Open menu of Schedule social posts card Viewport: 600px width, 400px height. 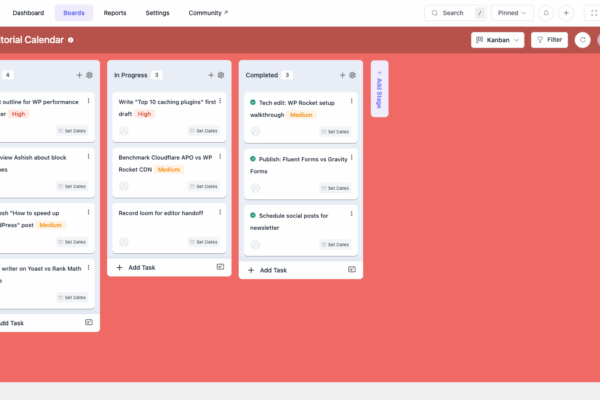pyautogui.click(x=351, y=214)
